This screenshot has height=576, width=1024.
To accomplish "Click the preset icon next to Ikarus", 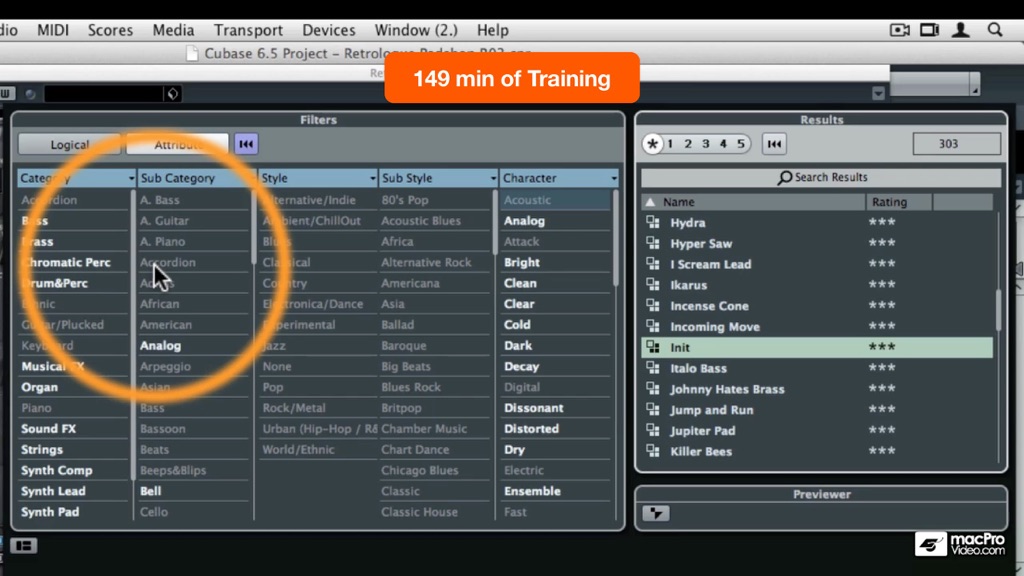I will 652,285.
